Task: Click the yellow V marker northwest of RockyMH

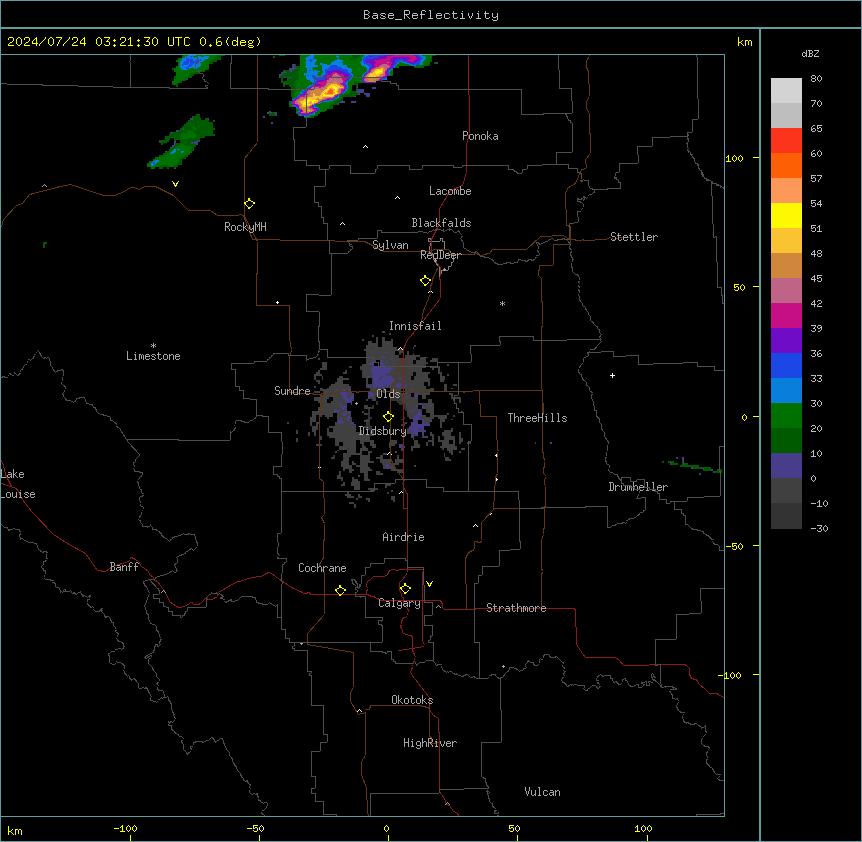Action: coord(175,184)
